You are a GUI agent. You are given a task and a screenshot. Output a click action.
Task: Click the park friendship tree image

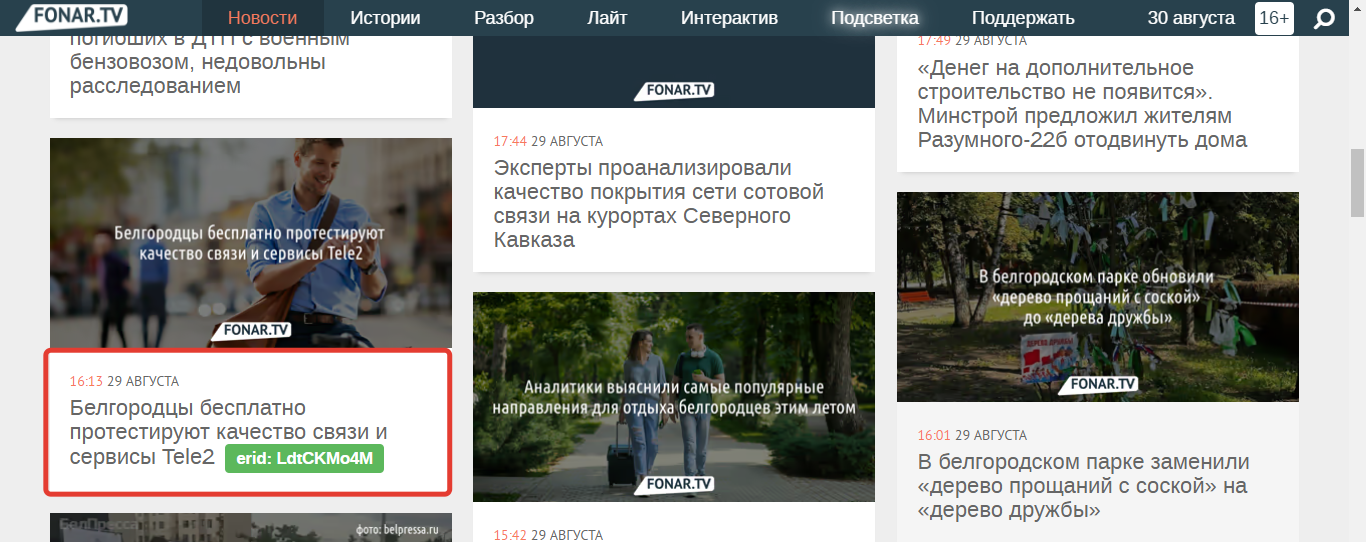pos(1097,296)
